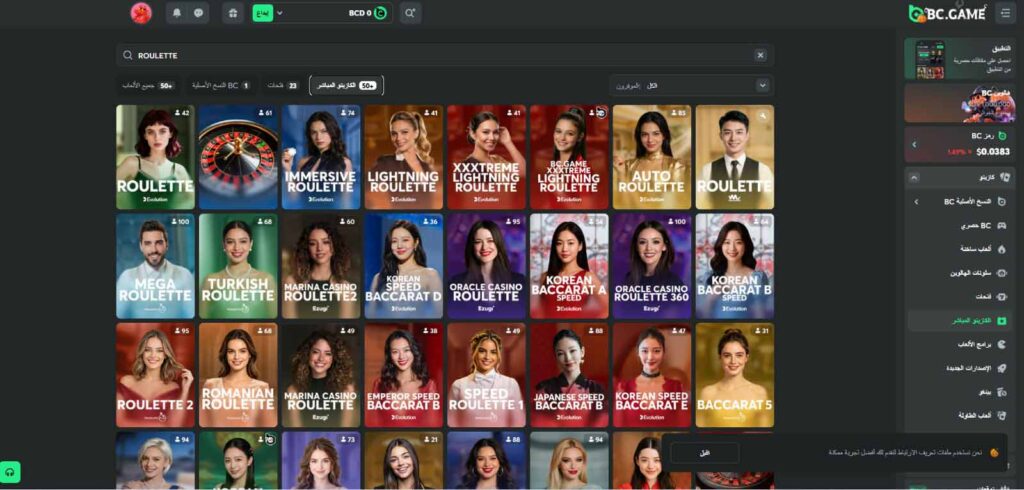Select the live casino 50+ tab
This screenshot has width=1024, height=490.
tap(346, 86)
